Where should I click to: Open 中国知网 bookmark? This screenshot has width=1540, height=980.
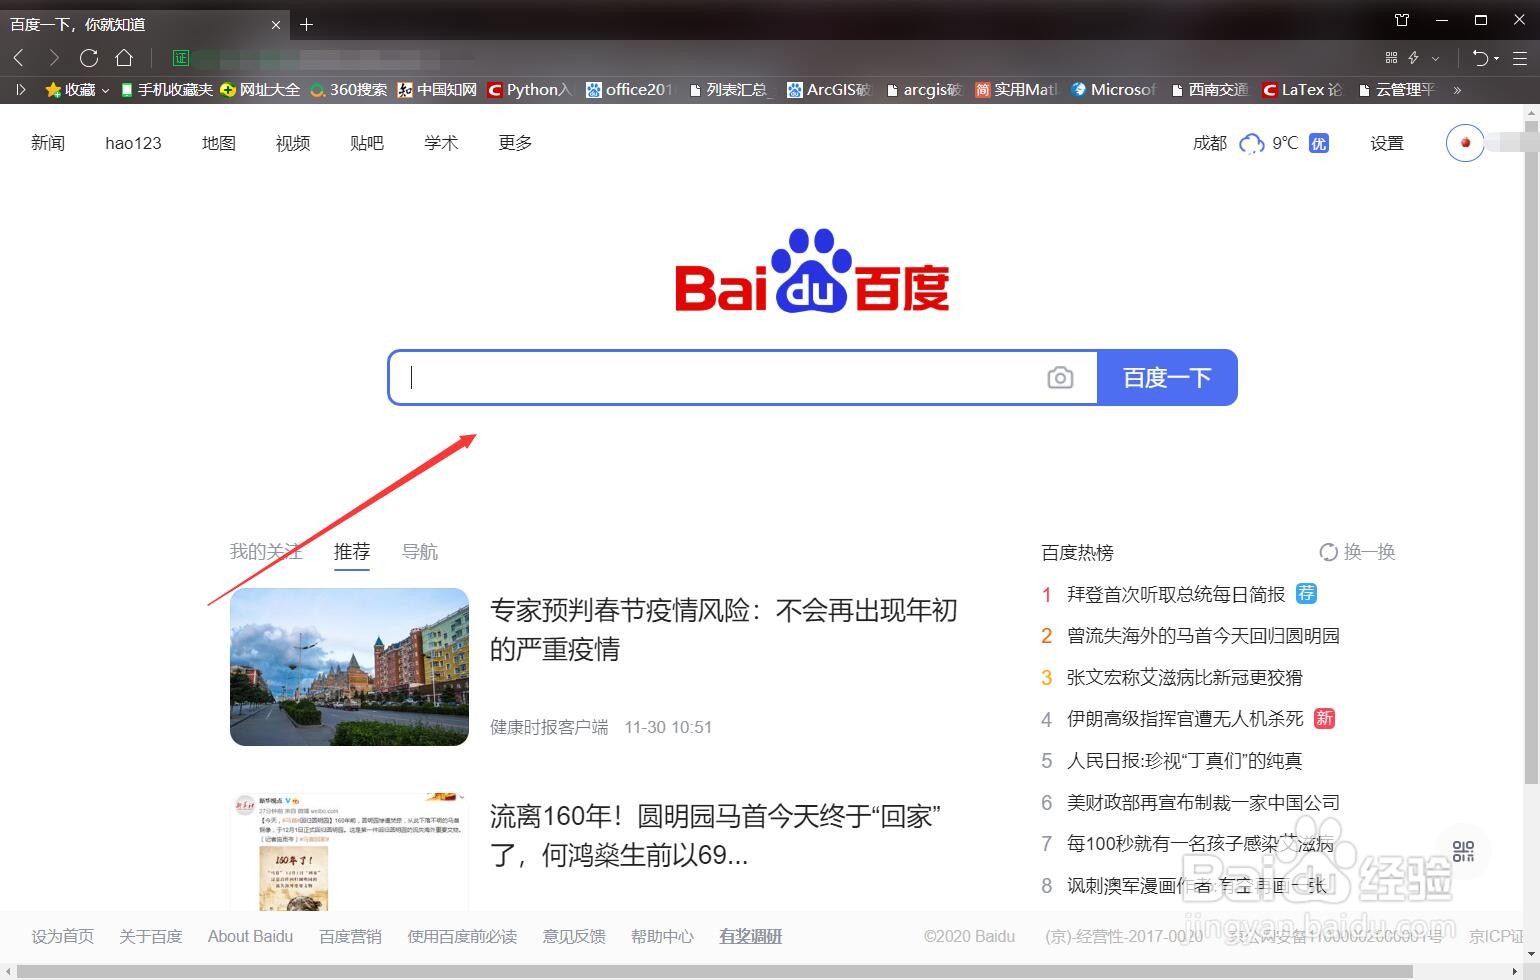[437, 90]
